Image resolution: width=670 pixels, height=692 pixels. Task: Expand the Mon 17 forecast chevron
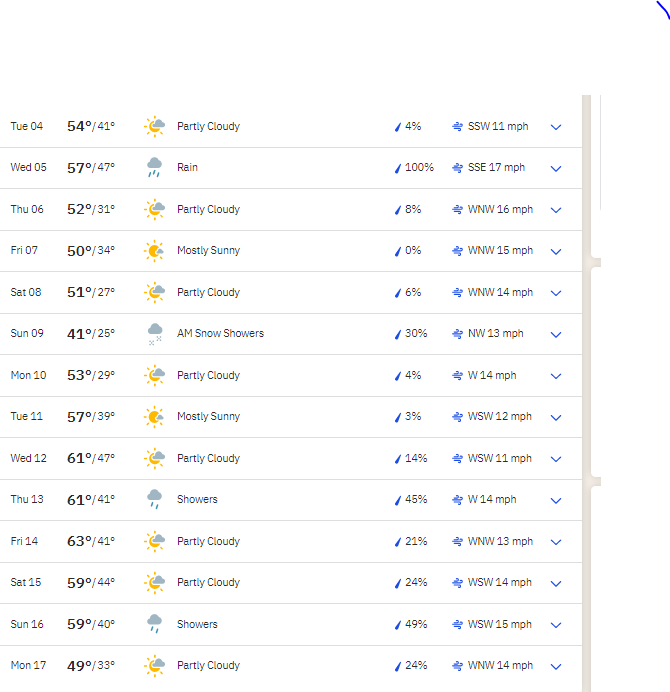[556, 666]
